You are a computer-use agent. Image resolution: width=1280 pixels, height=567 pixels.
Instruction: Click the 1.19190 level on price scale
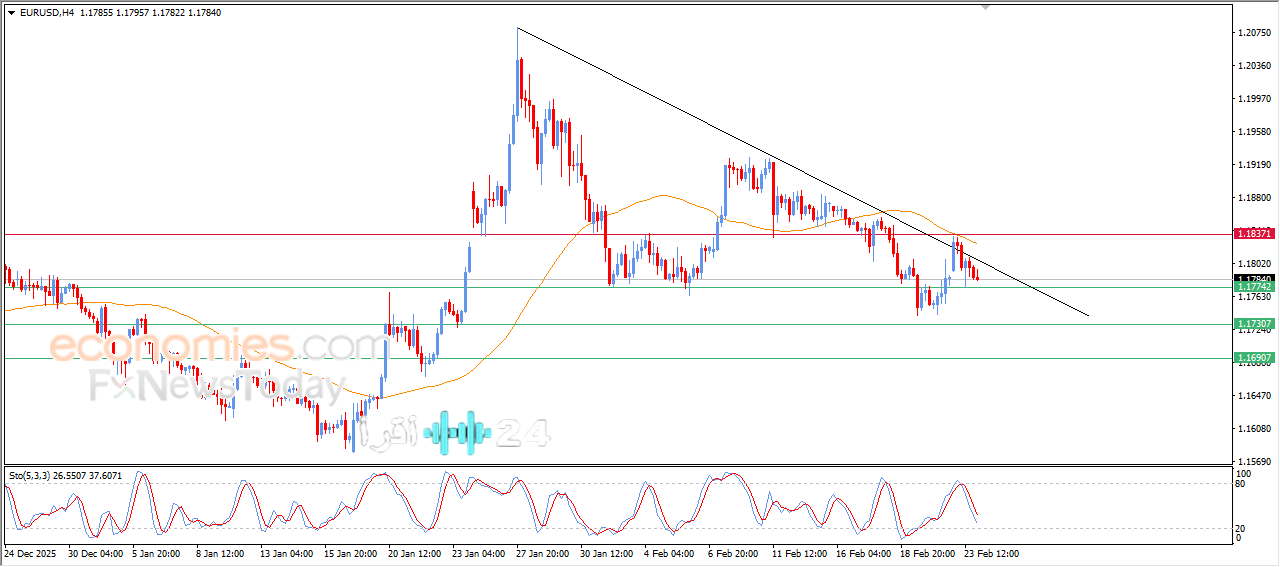1253,165
